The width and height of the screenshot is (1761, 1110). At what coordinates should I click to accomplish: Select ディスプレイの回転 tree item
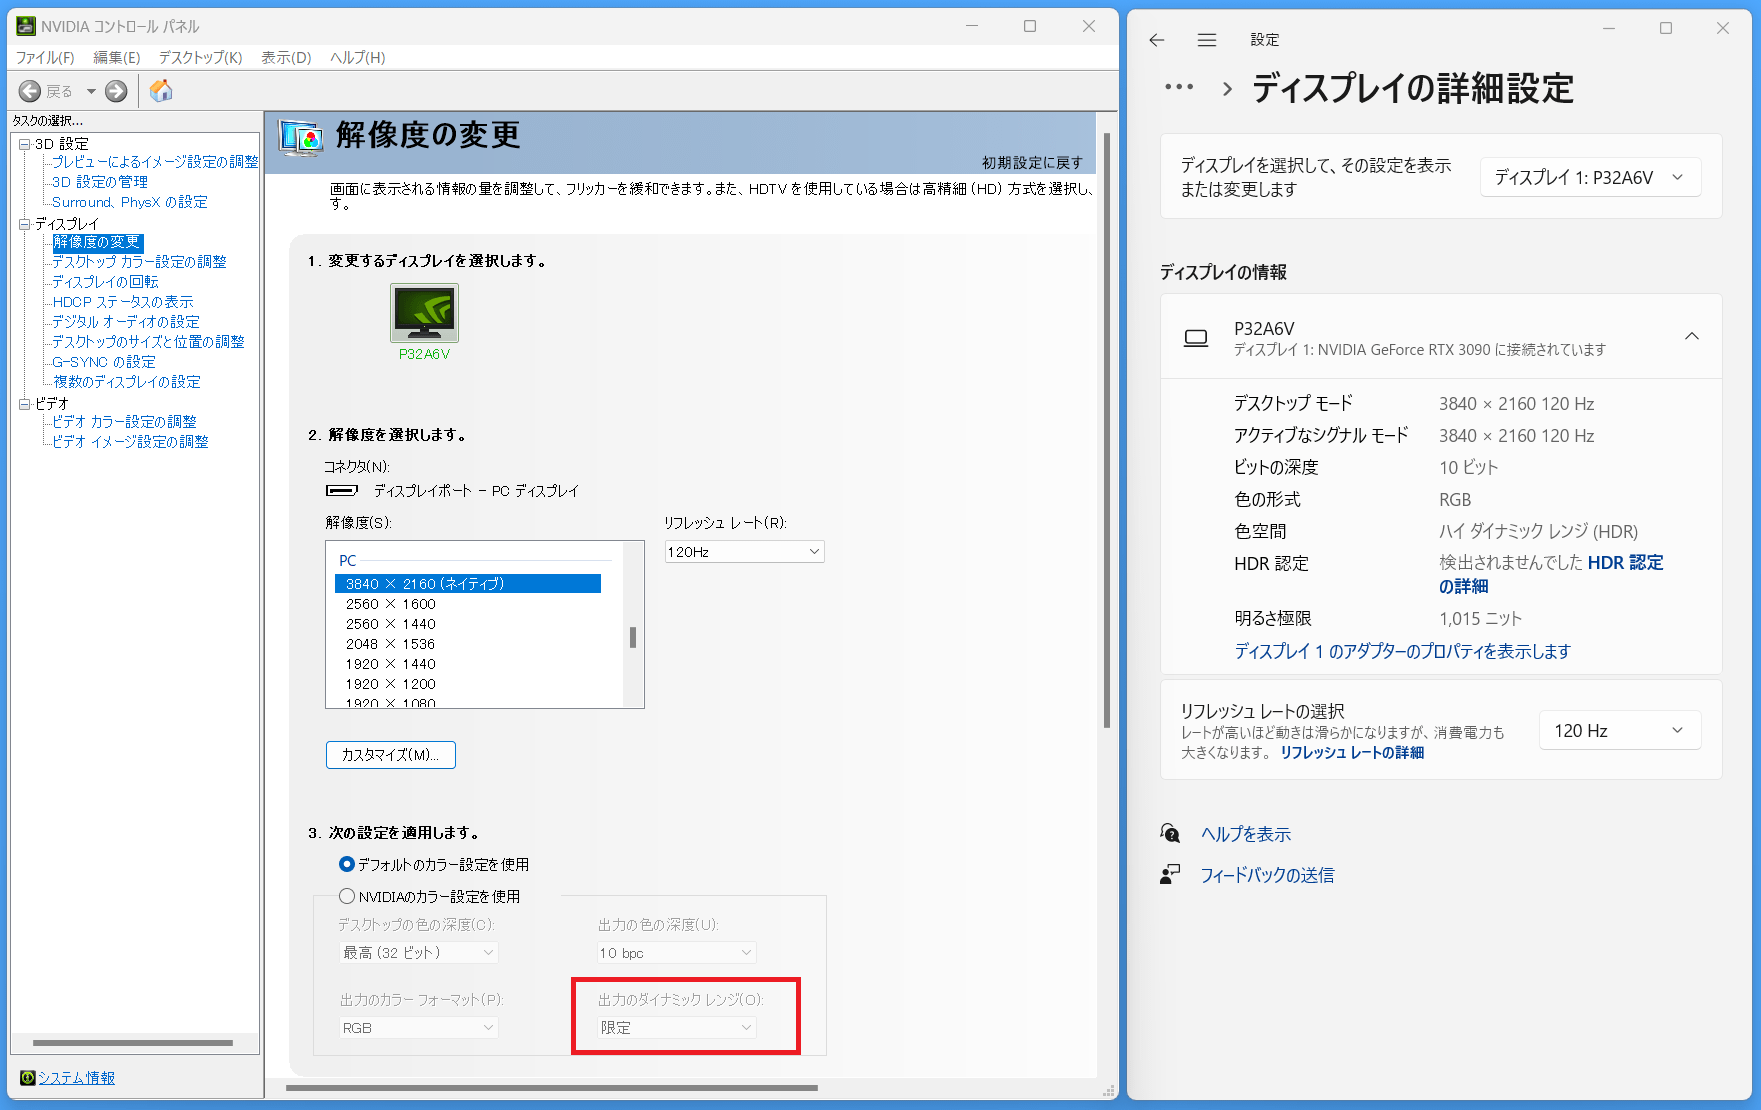(x=106, y=282)
